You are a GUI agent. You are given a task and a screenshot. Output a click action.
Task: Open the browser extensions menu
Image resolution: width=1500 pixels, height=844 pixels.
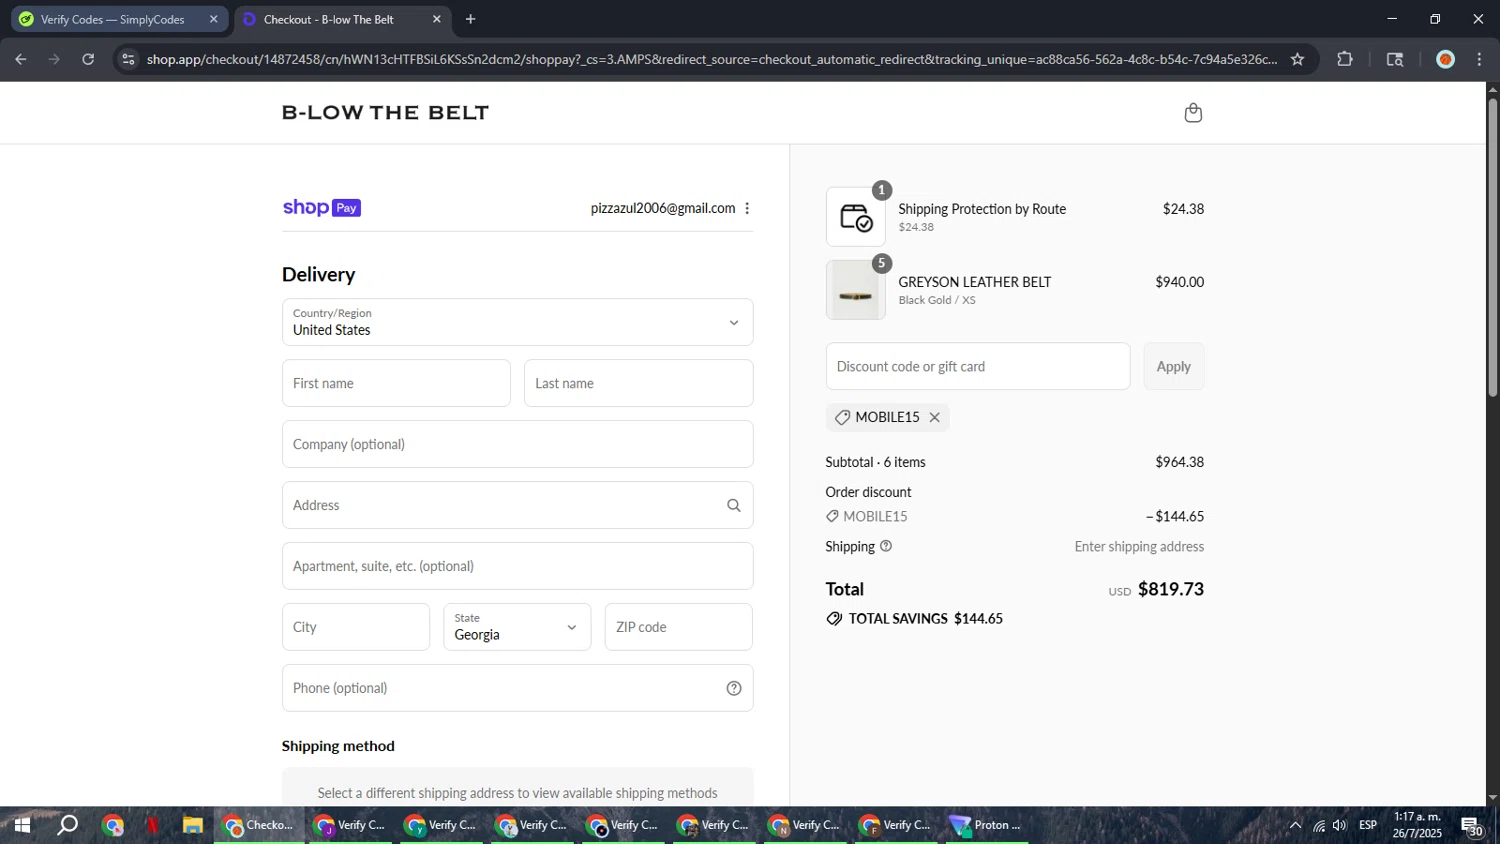(1345, 59)
